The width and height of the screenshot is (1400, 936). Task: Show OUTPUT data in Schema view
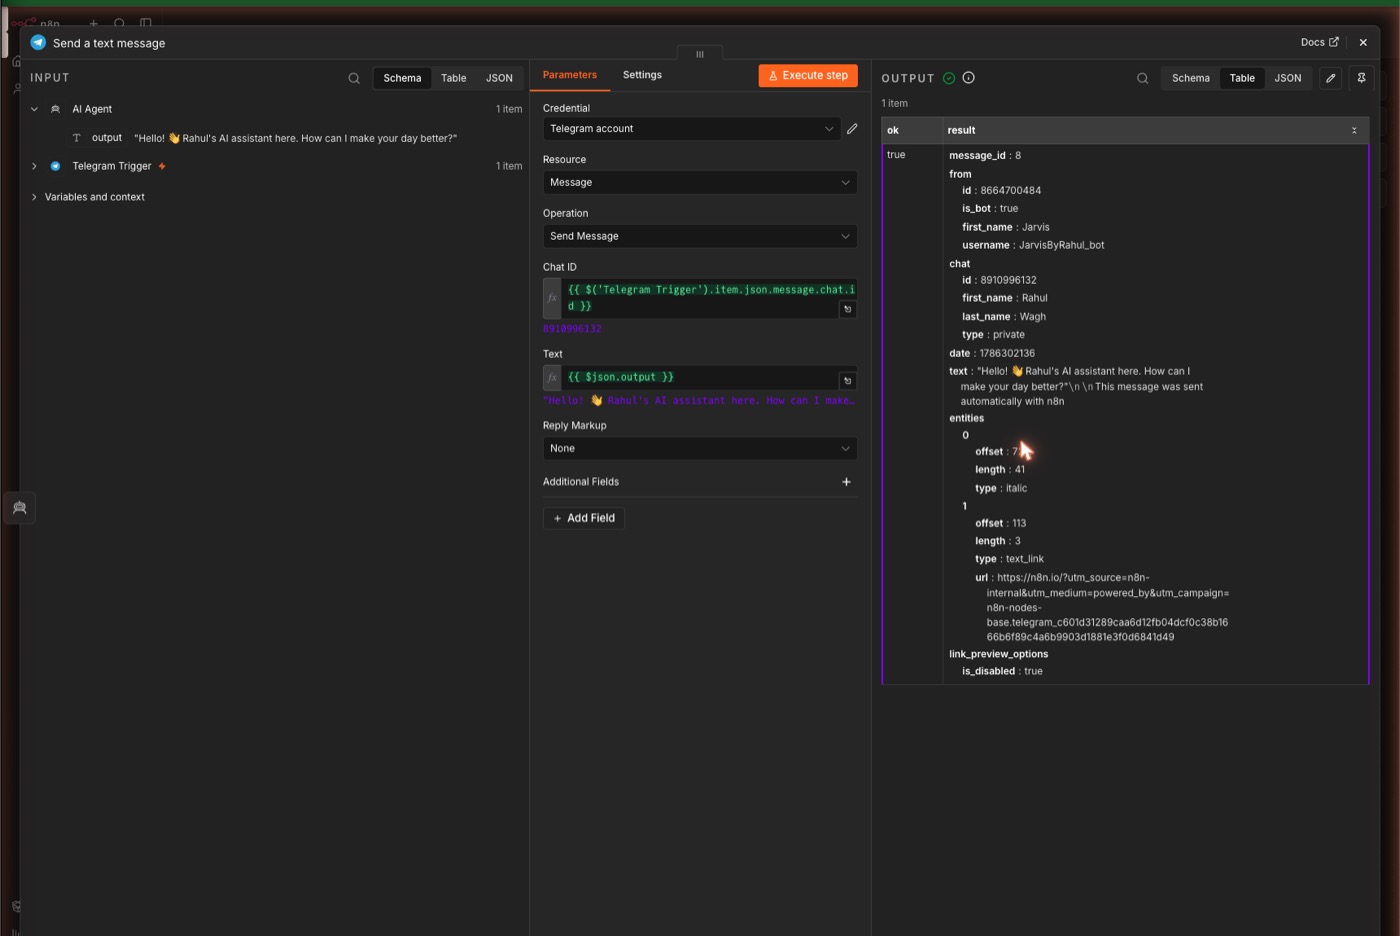point(1191,78)
